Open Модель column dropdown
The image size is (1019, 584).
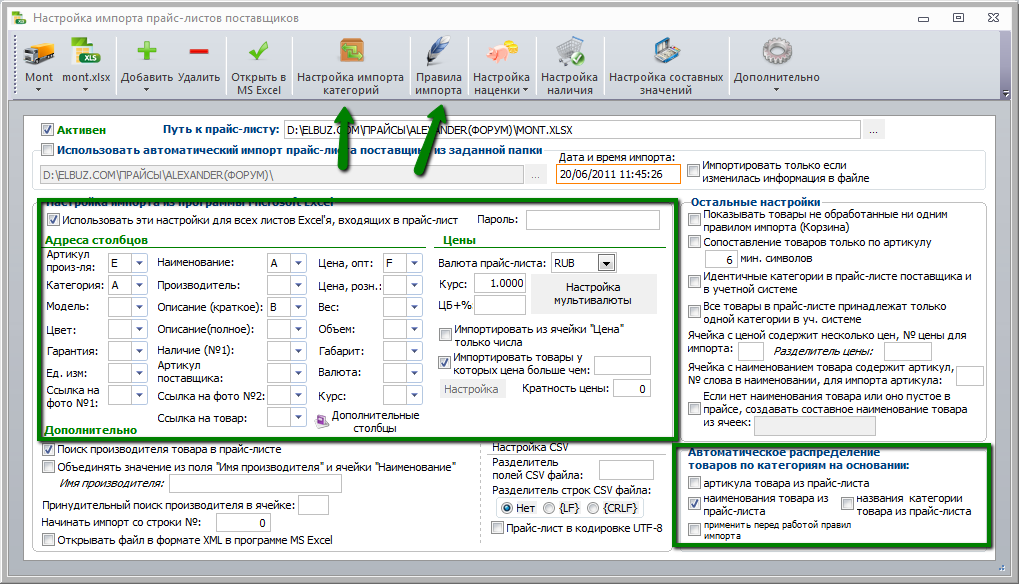140,307
